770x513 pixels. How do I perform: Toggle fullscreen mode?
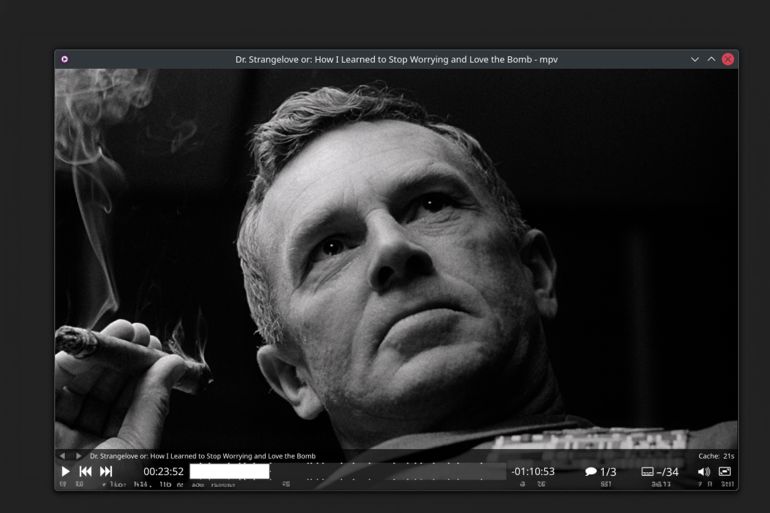725,471
